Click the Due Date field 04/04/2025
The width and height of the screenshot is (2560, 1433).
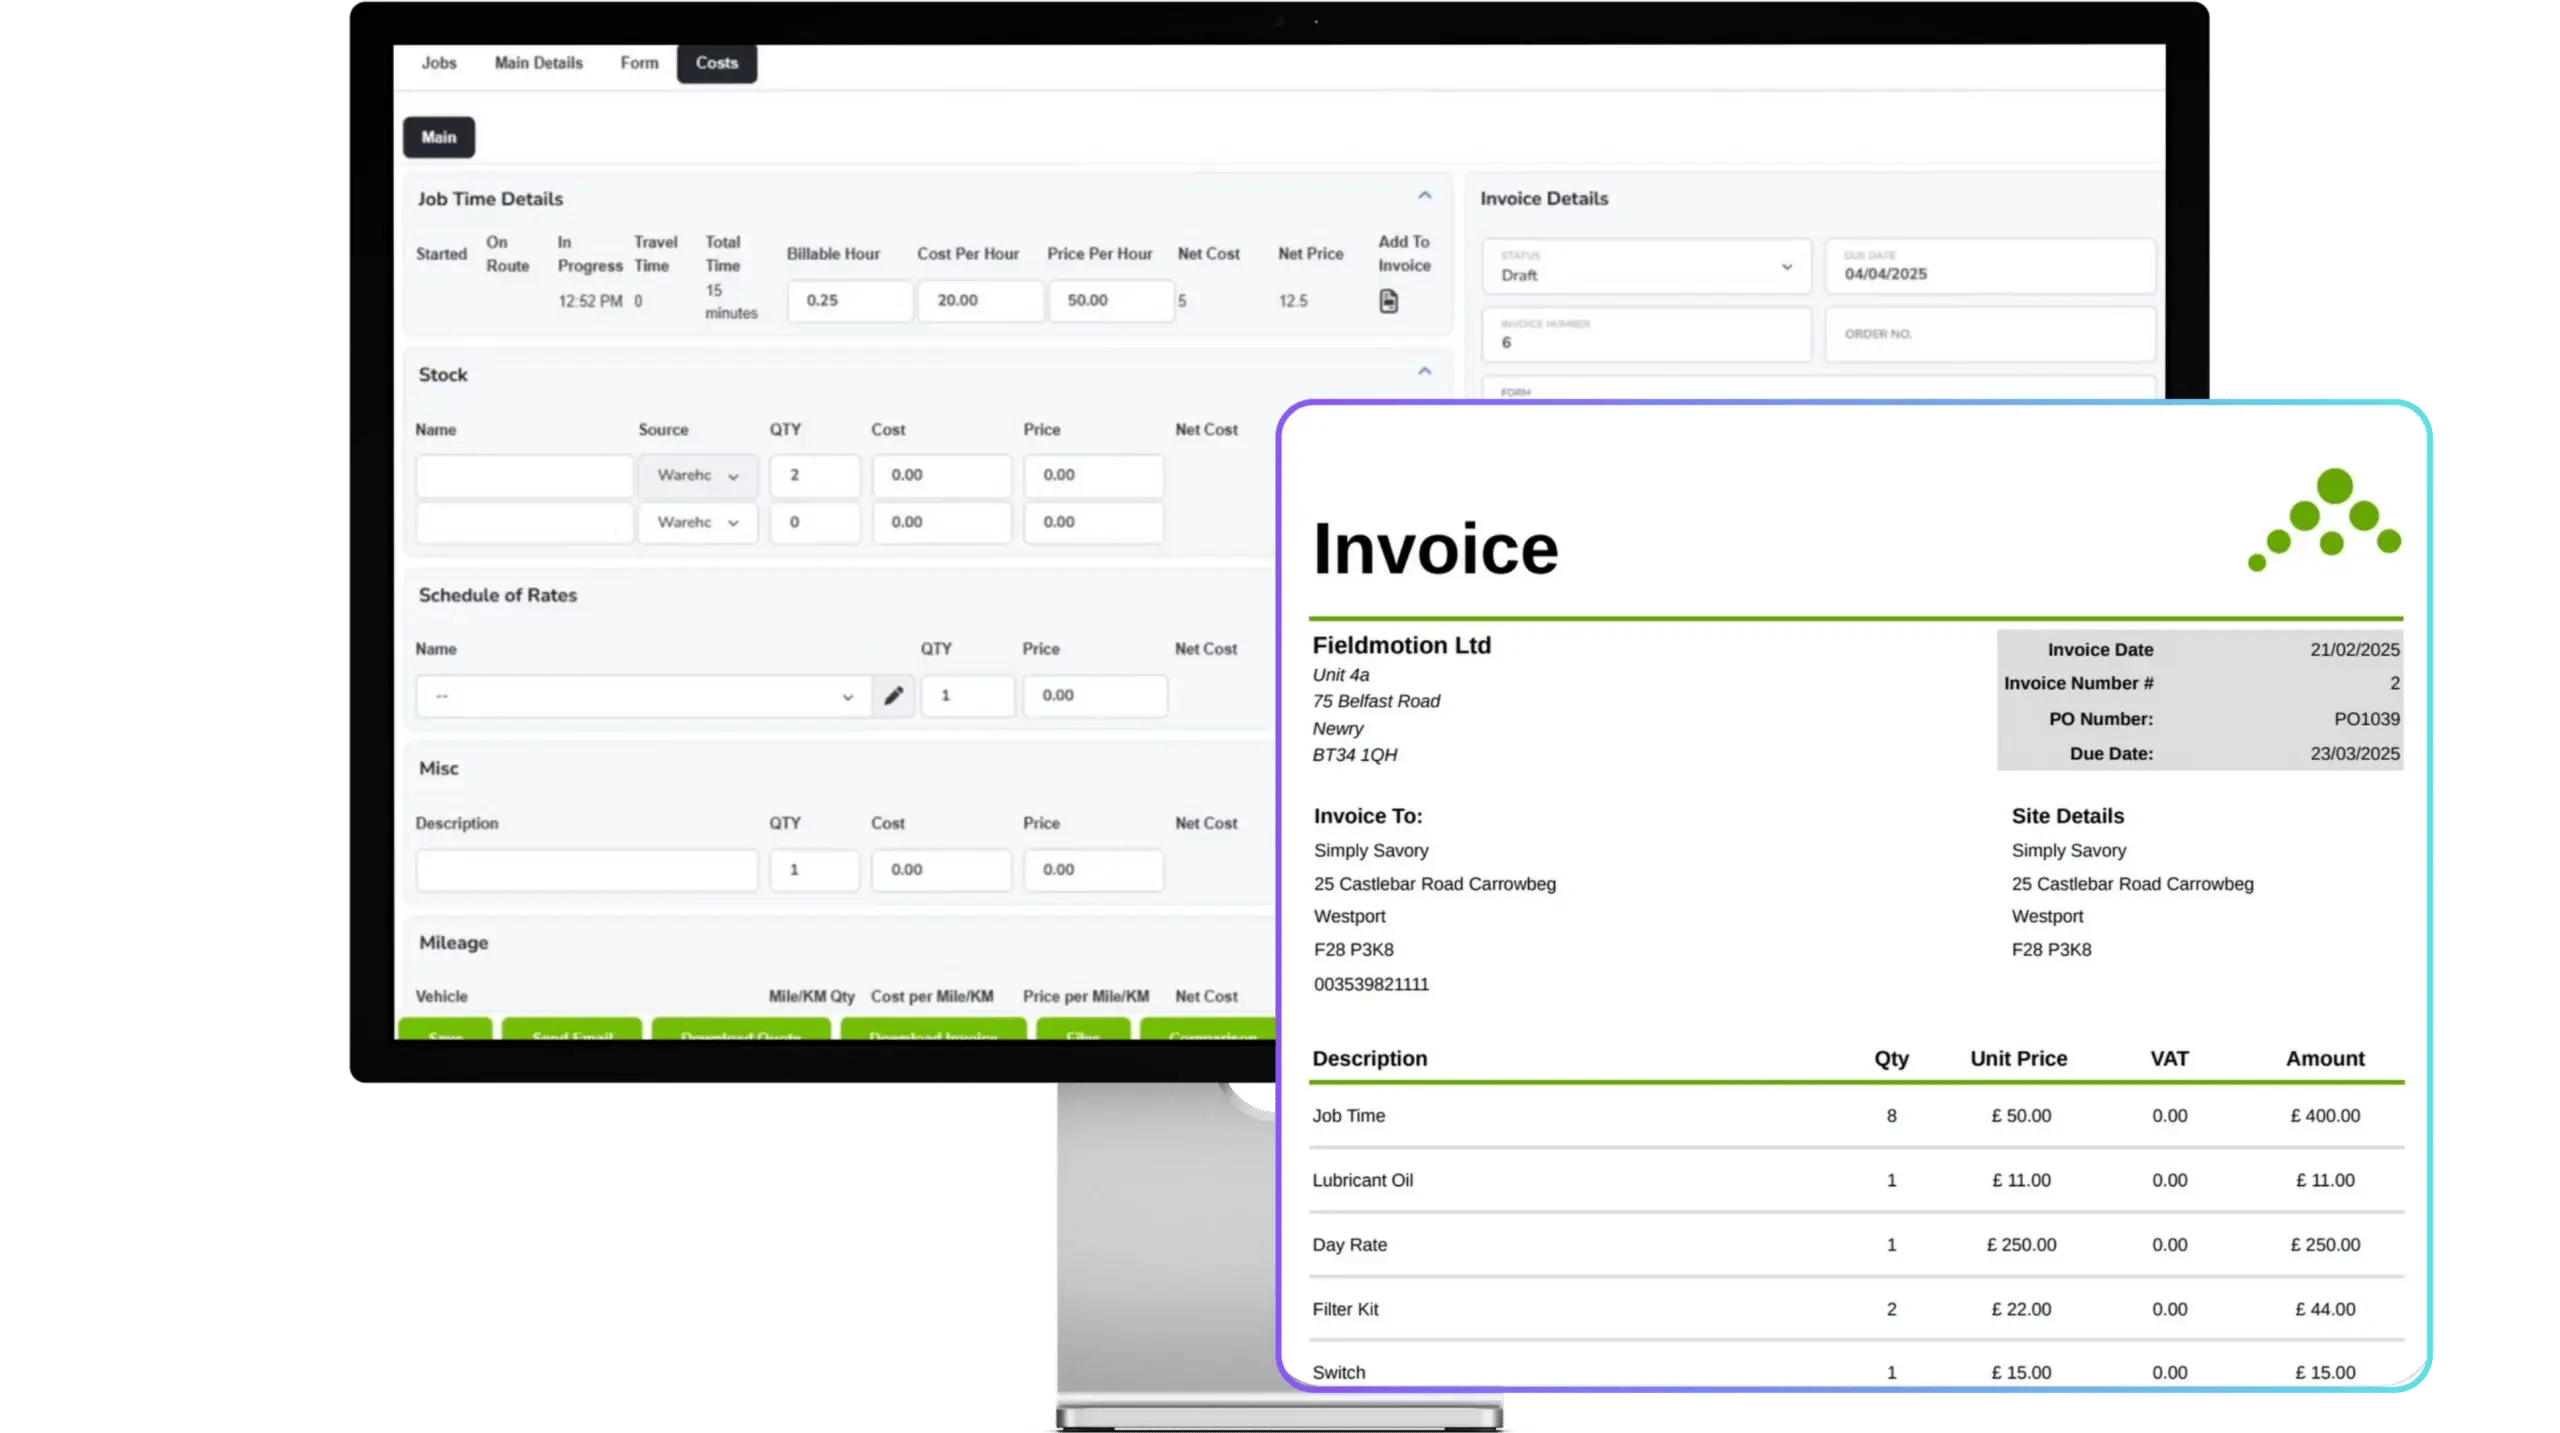pos(1990,266)
